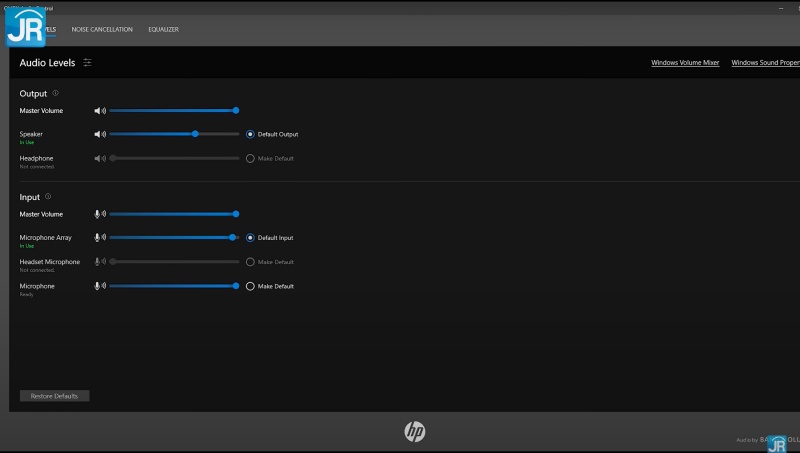This screenshot has height=453, width=800.
Task: Click the Speaker volume slider handle
Action: (x=195, y=134)
